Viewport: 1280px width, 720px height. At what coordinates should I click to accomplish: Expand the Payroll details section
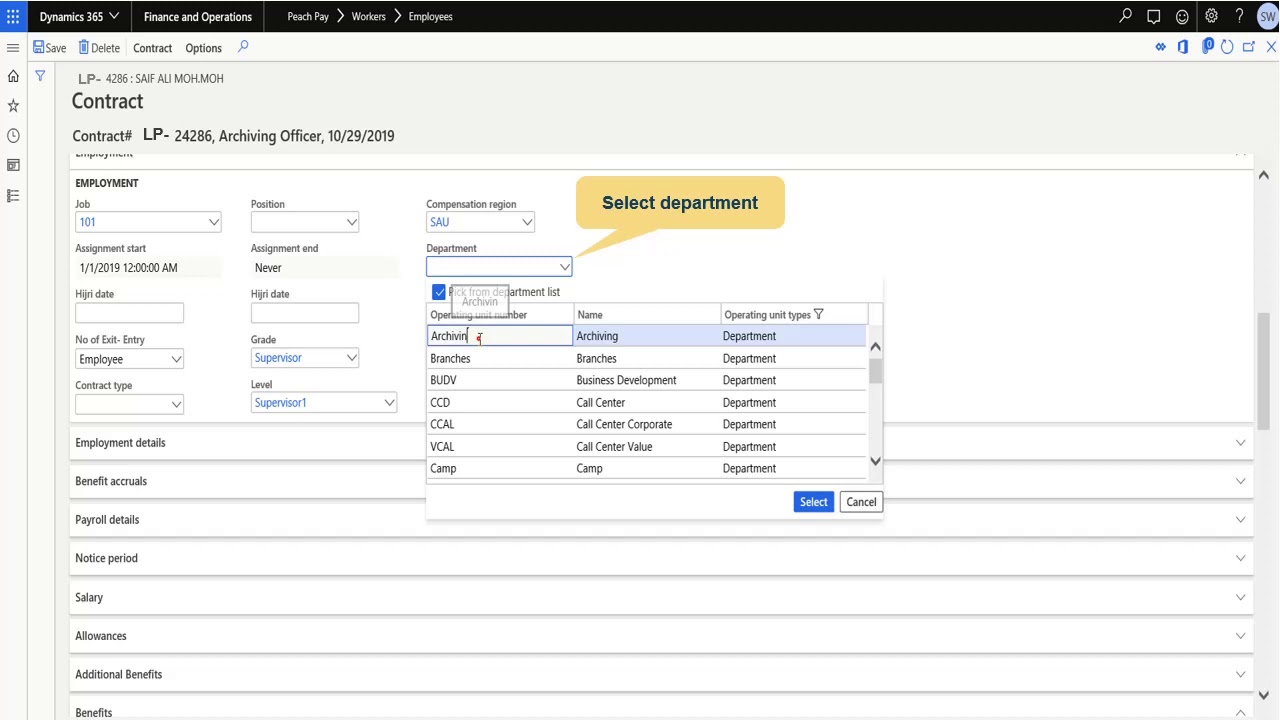(1240, 520)
